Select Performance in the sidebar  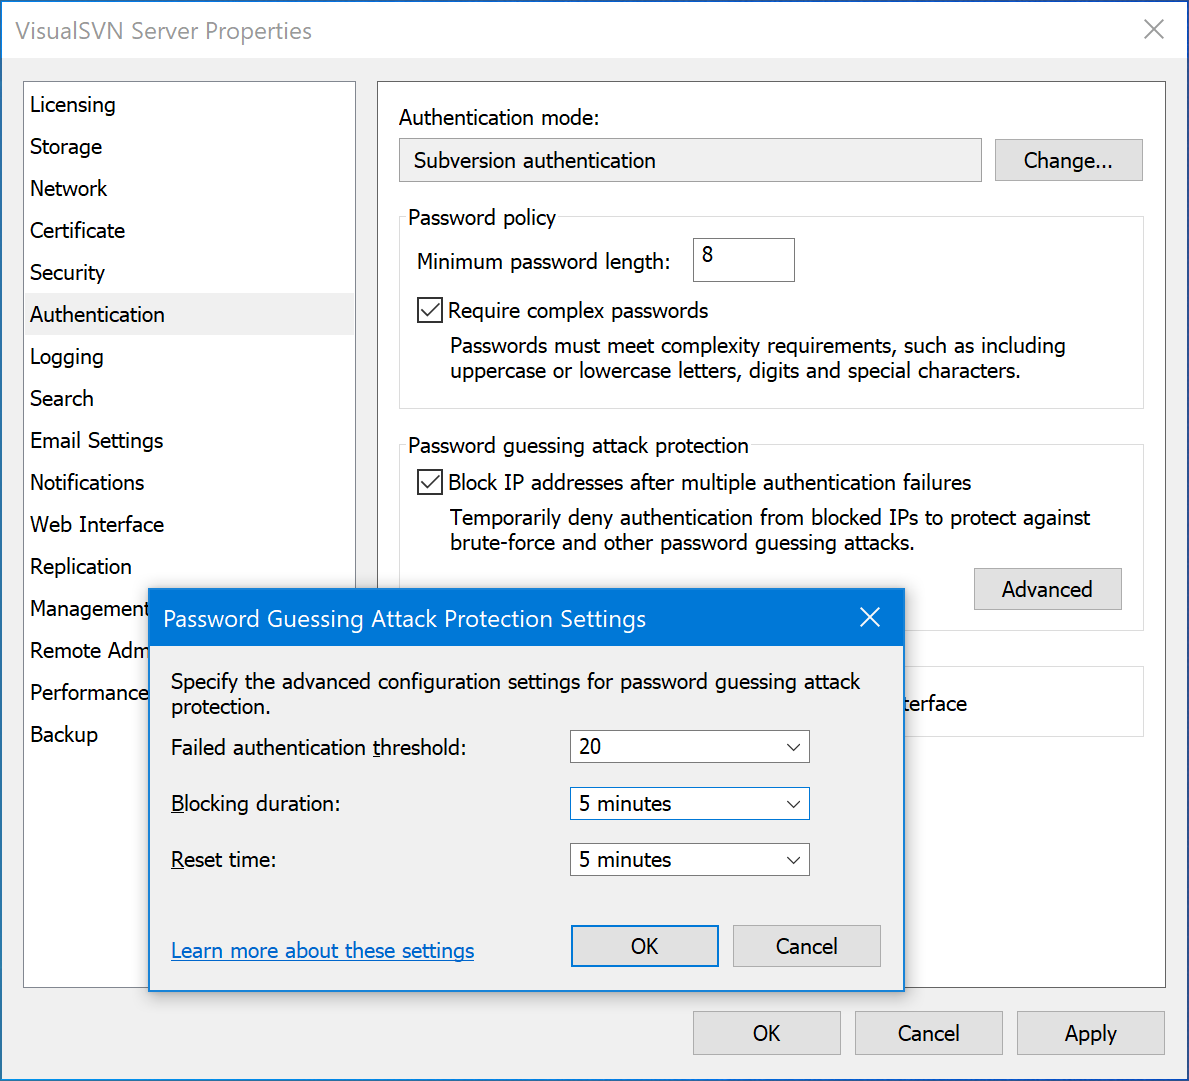click(x=88, y=693)
